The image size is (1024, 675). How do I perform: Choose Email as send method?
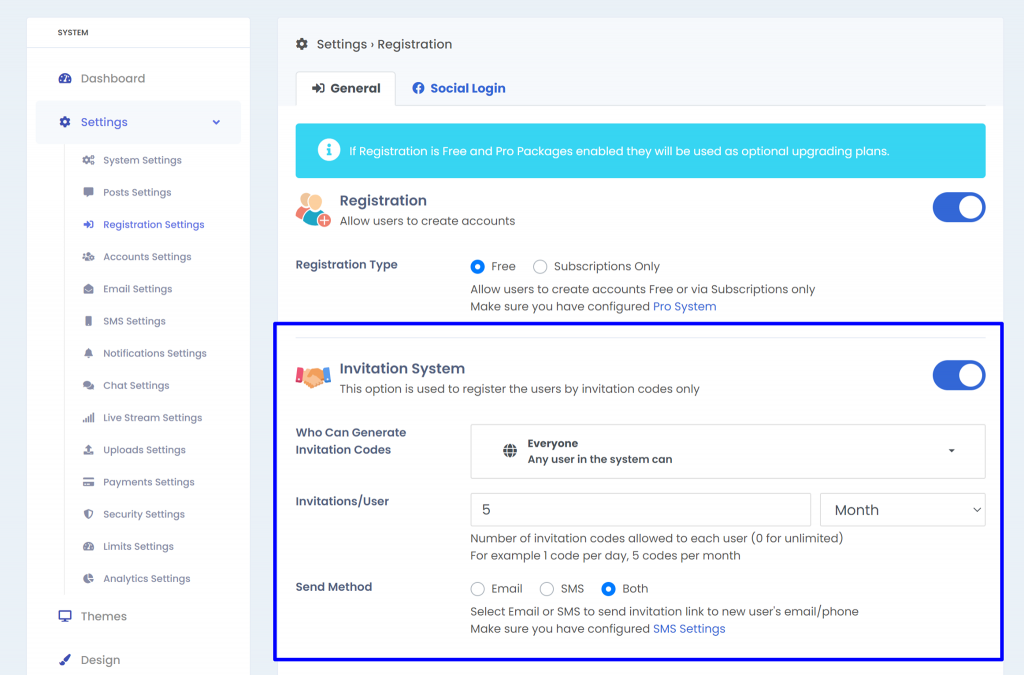tap(477, 589)
